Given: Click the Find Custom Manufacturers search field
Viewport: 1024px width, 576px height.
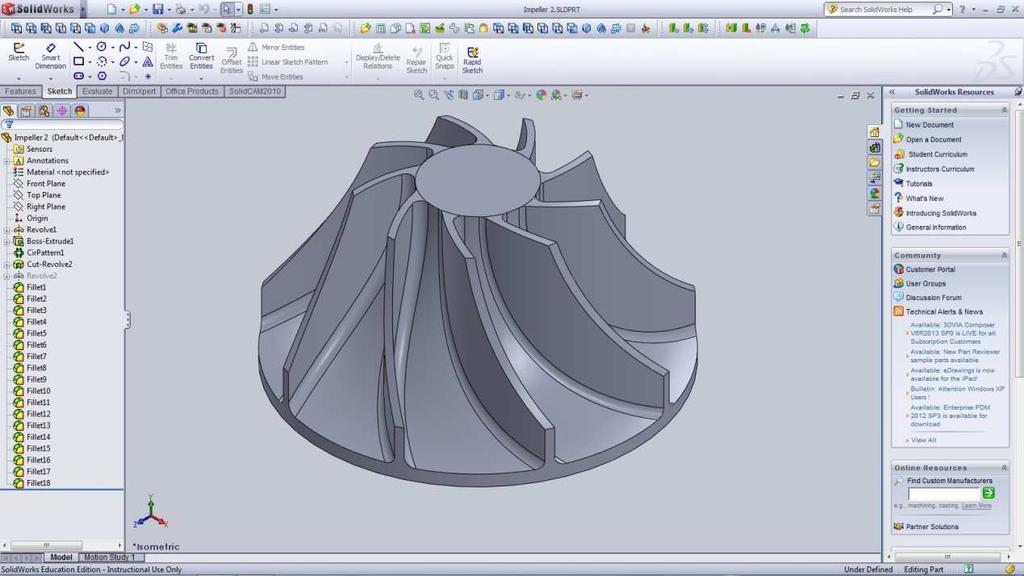Looking at the screenshot, I should [x=944, y=494].
